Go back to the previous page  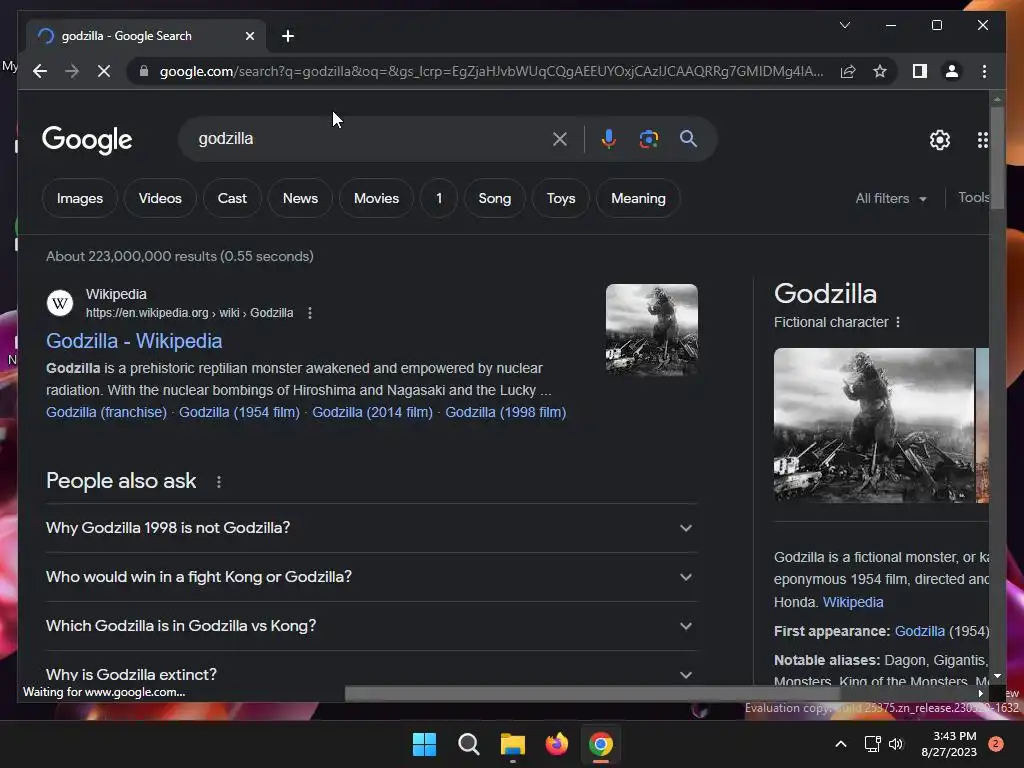tap(40, 71)
